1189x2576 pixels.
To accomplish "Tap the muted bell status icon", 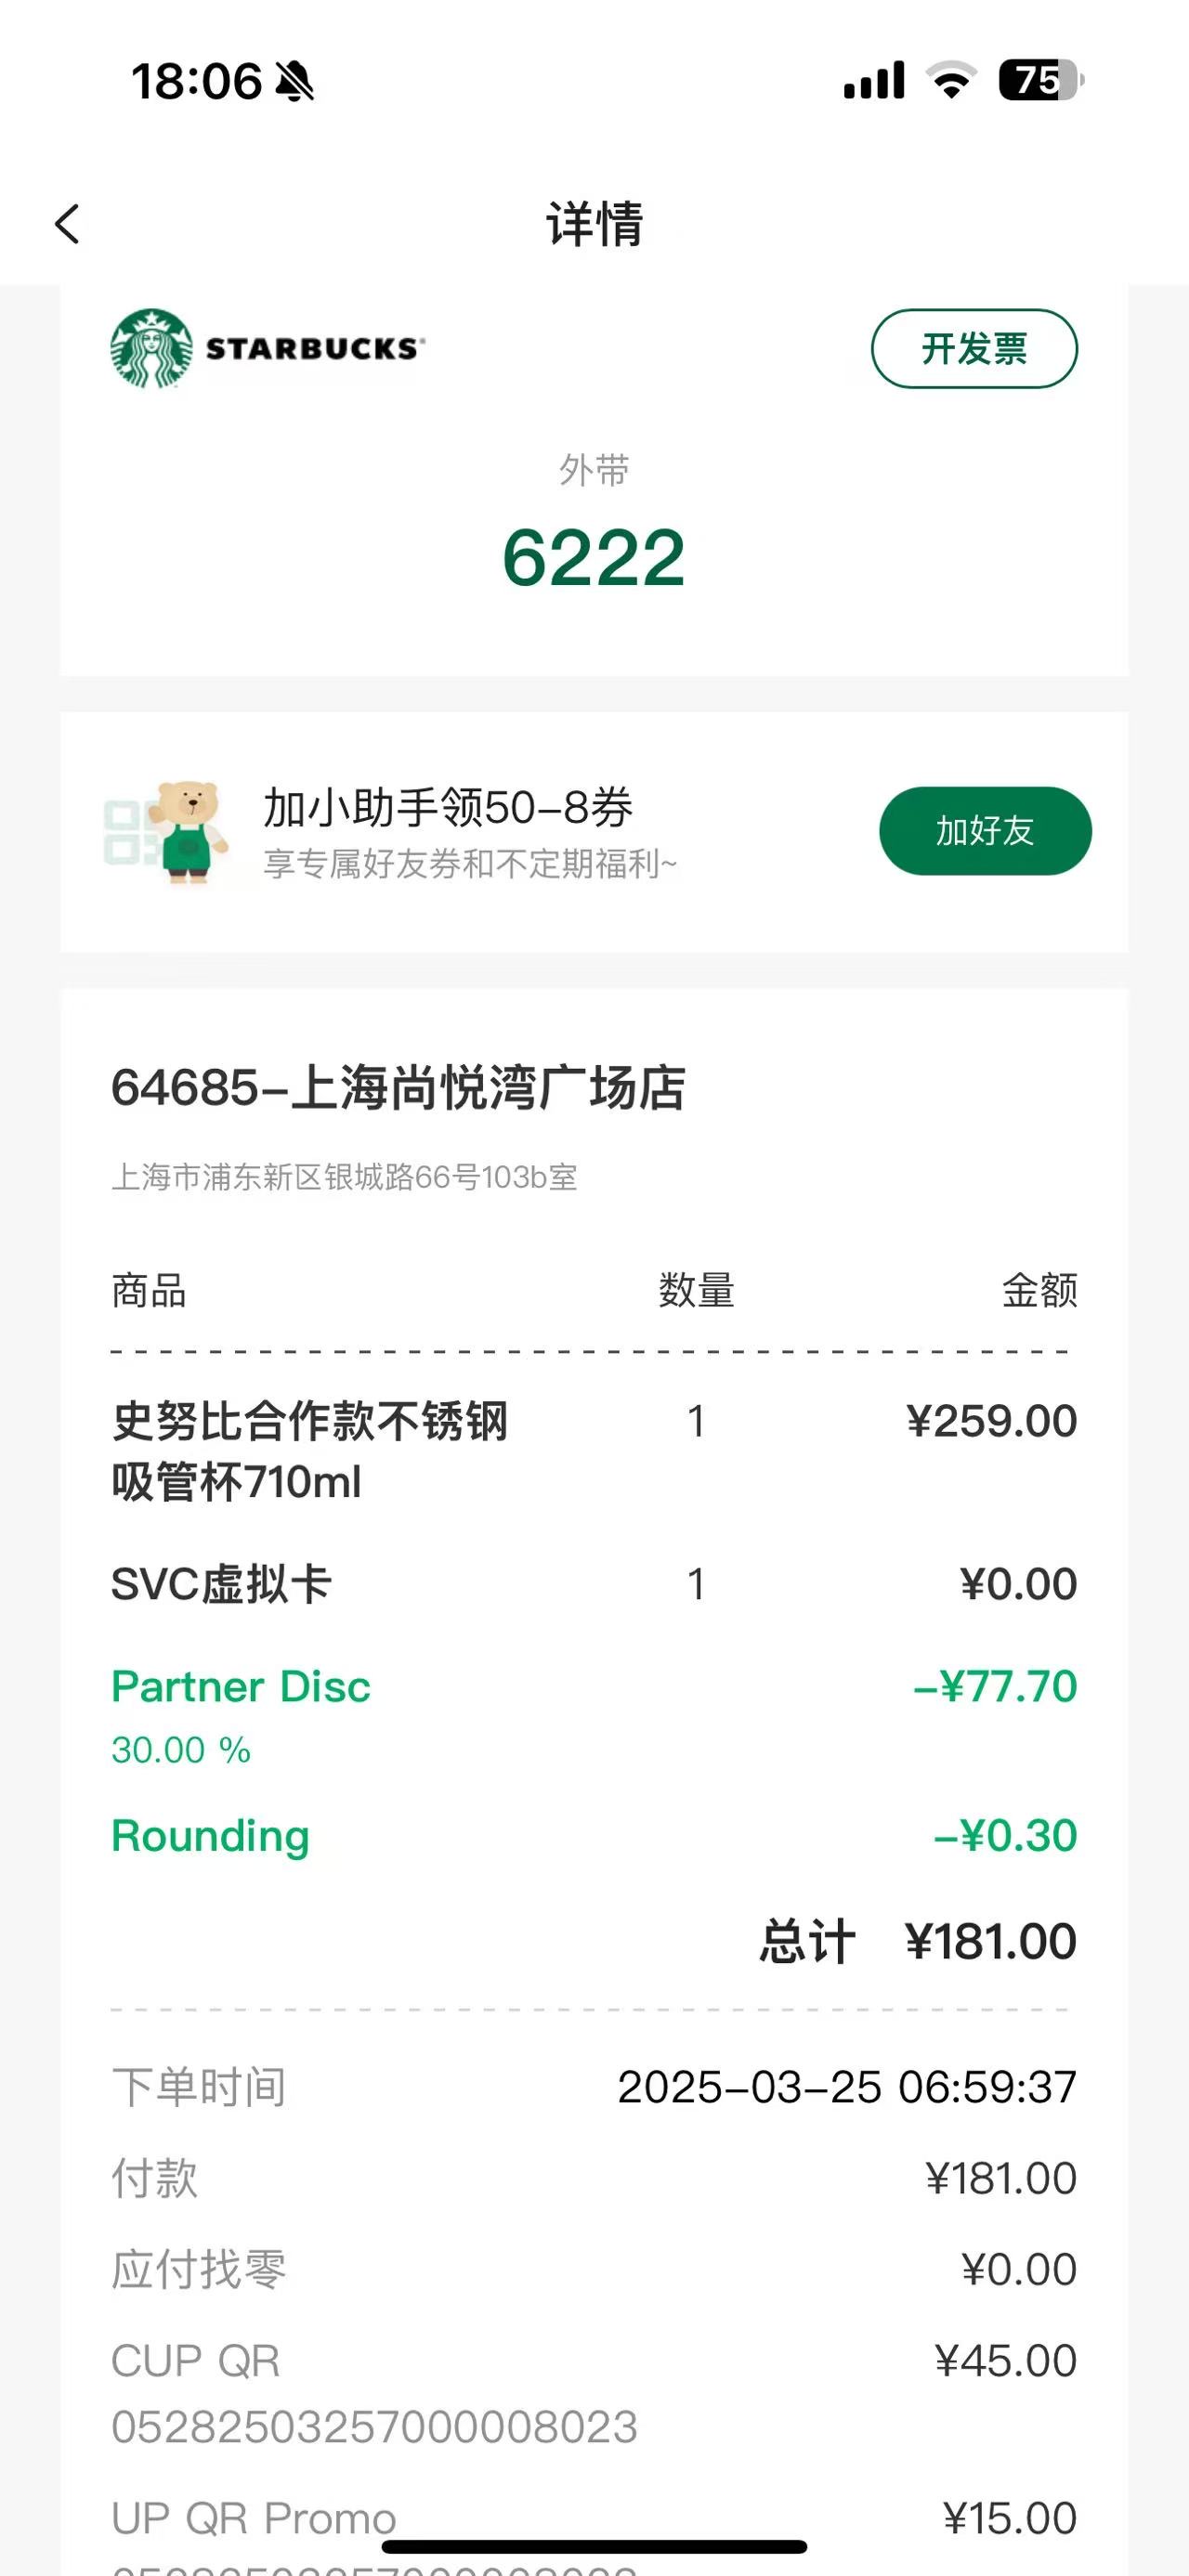I will (294, 81).
